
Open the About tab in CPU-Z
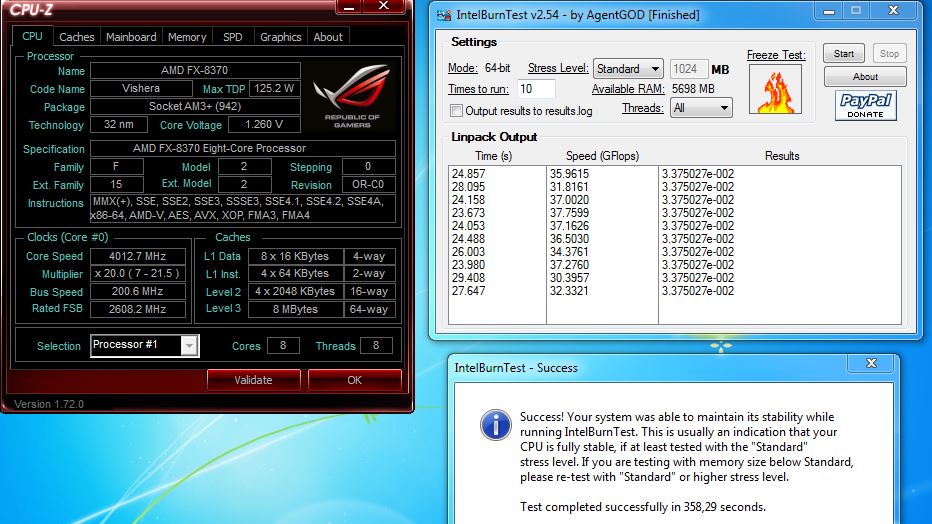[x=328, y=37]
